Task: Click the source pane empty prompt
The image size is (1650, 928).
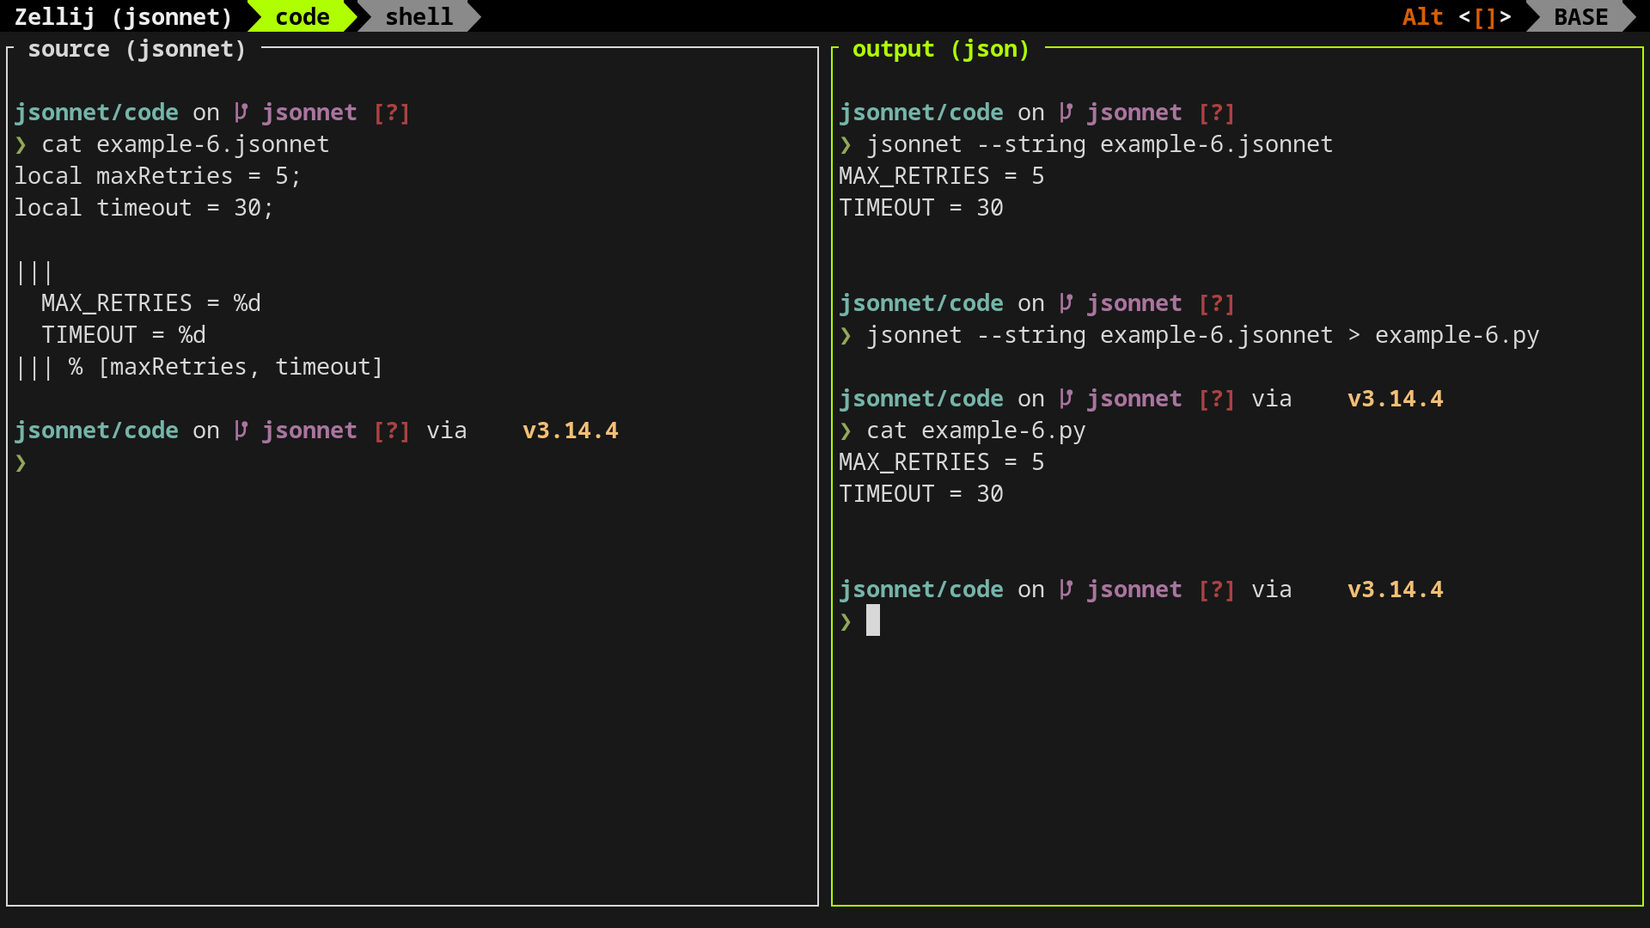Action: tap(21, 462)
